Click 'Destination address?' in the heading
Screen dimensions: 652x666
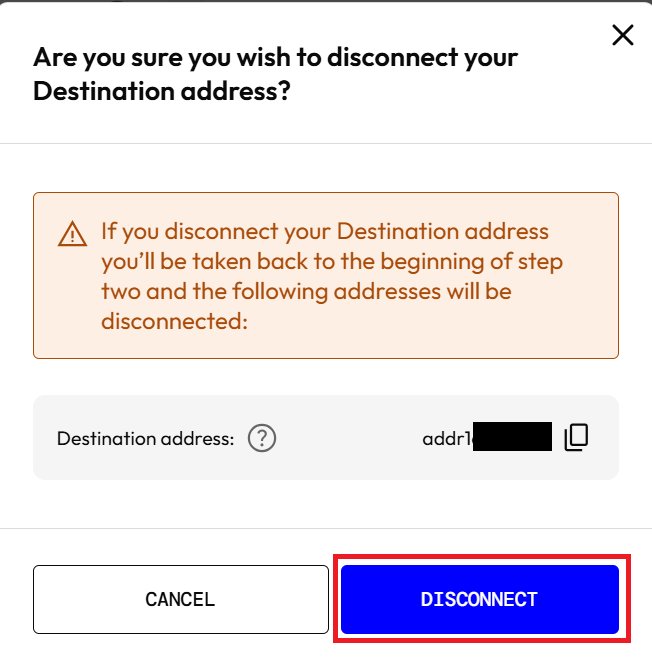[162, 91]
